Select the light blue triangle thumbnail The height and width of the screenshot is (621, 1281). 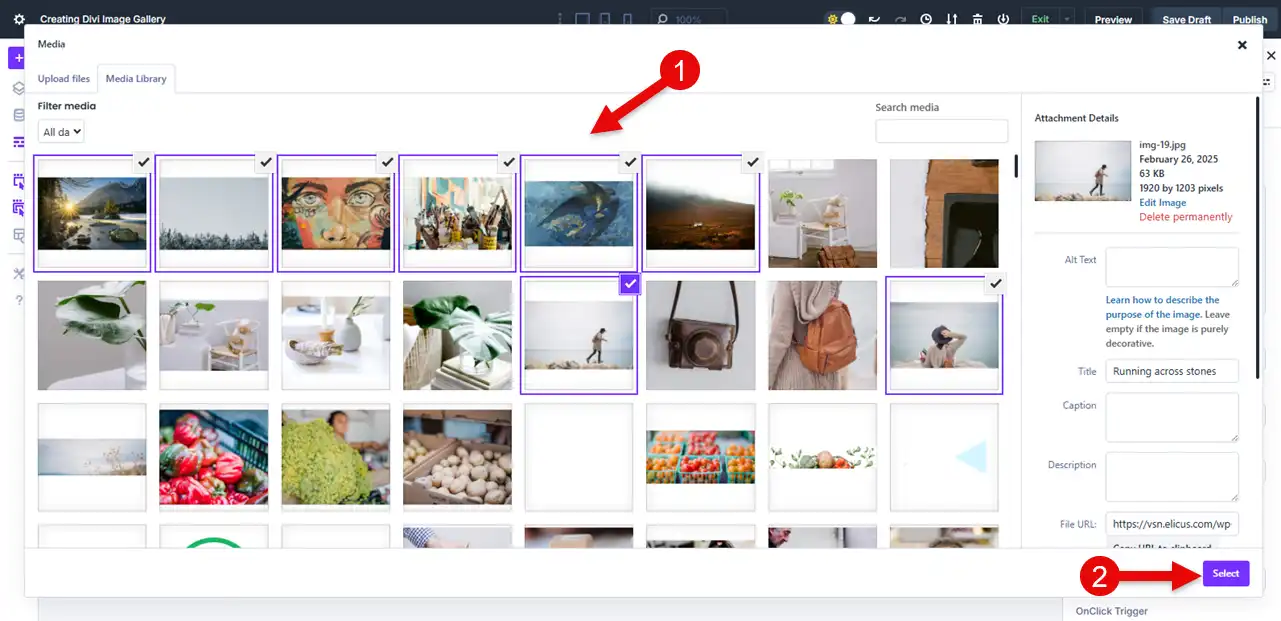tap(944, 457)
